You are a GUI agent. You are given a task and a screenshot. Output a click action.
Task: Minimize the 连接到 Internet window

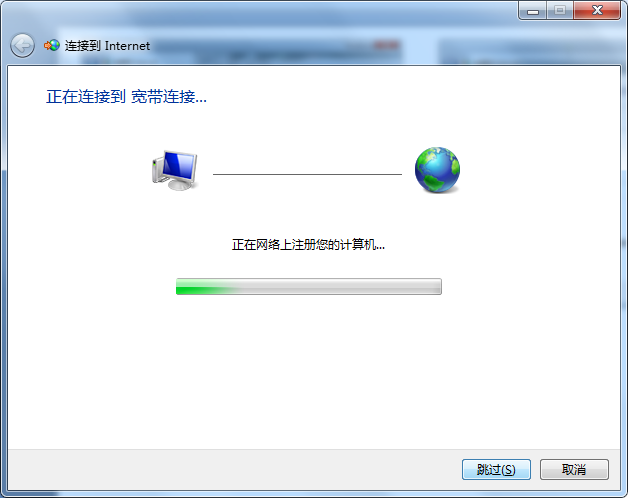pos(533,10)
